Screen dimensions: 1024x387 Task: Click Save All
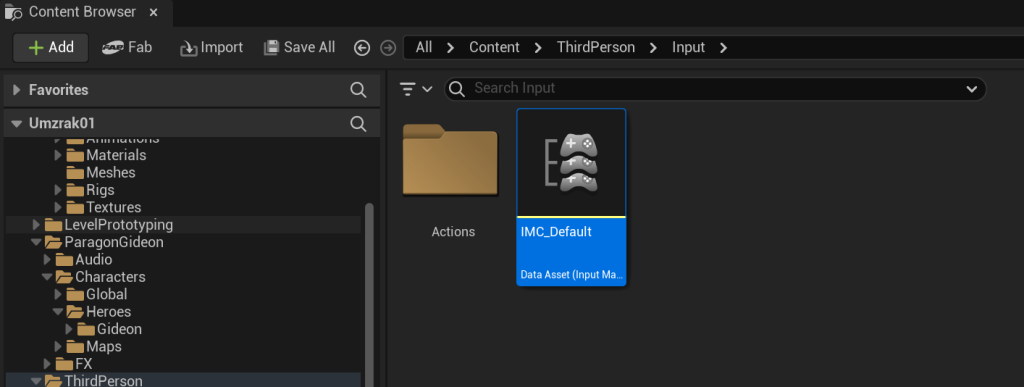[x=300, y=48]
